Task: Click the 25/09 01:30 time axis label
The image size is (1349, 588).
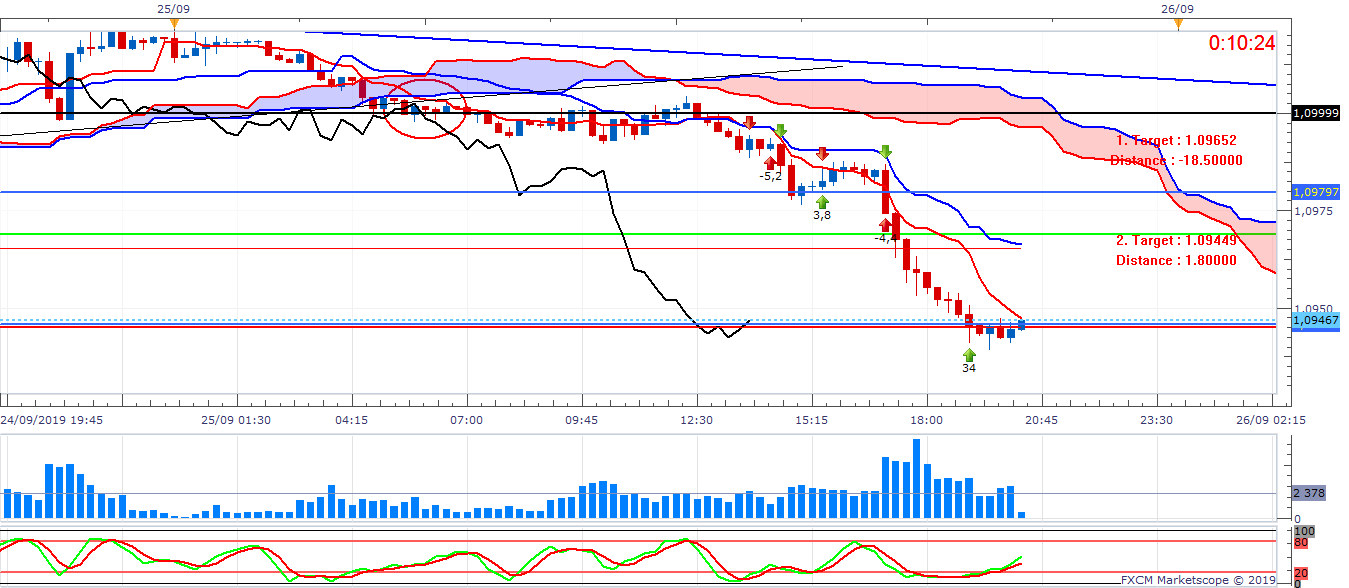Action: (x=236, y=420)
